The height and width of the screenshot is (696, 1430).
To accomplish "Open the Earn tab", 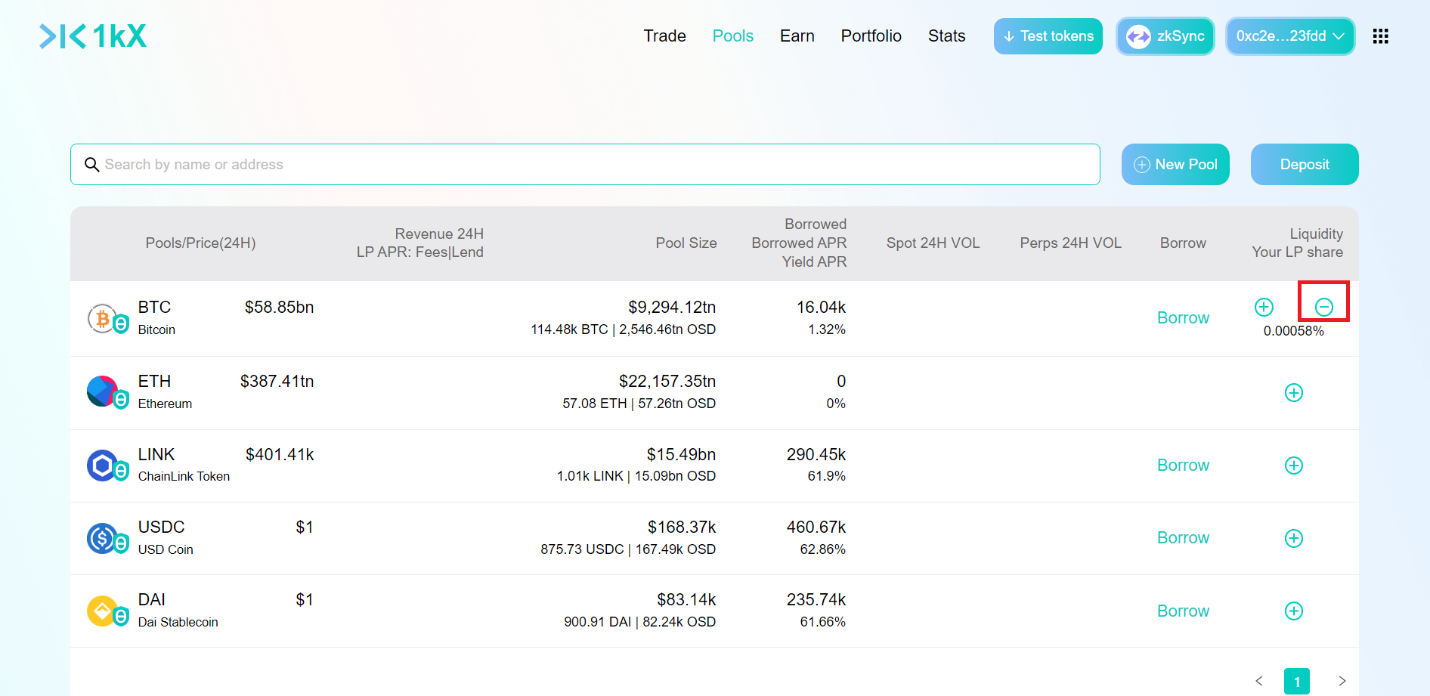I will (x=797, y=36).
